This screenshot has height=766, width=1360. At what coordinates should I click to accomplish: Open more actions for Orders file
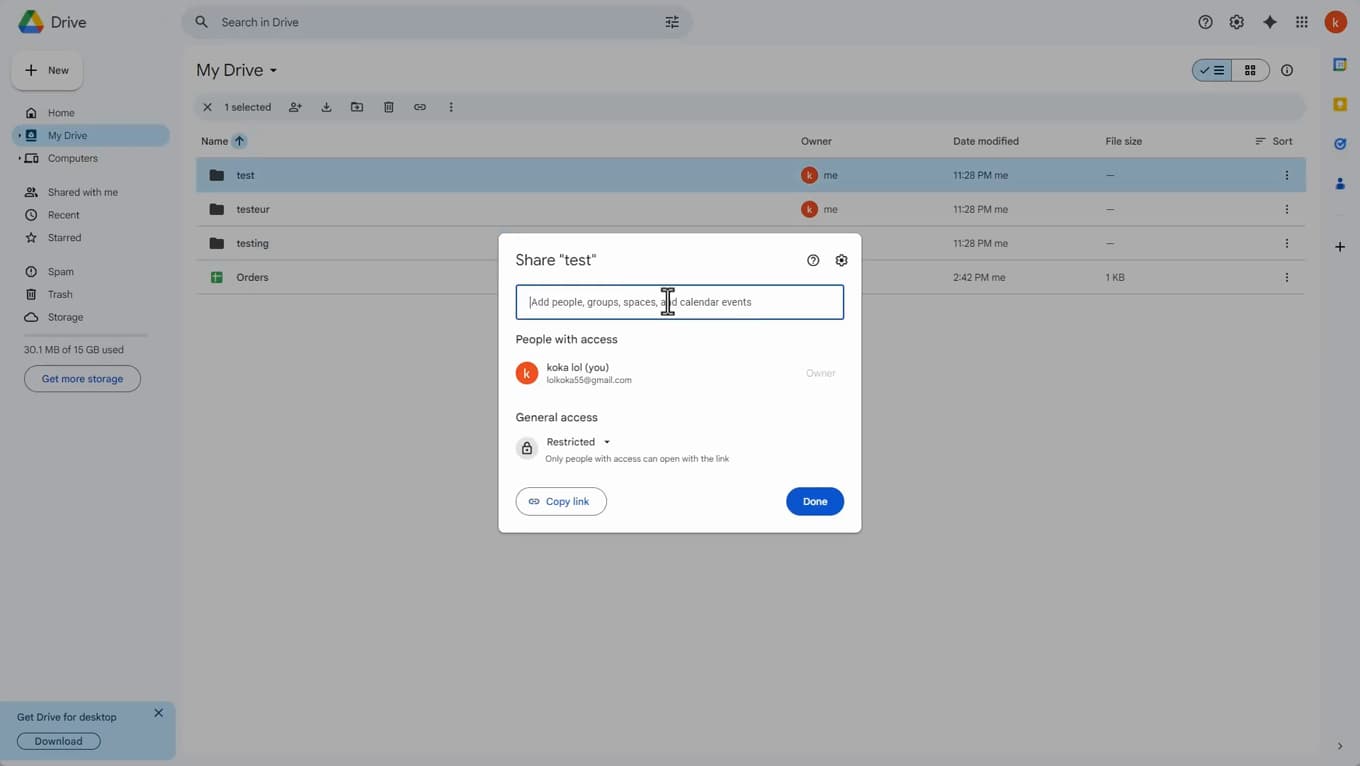tap(1287, 277)
